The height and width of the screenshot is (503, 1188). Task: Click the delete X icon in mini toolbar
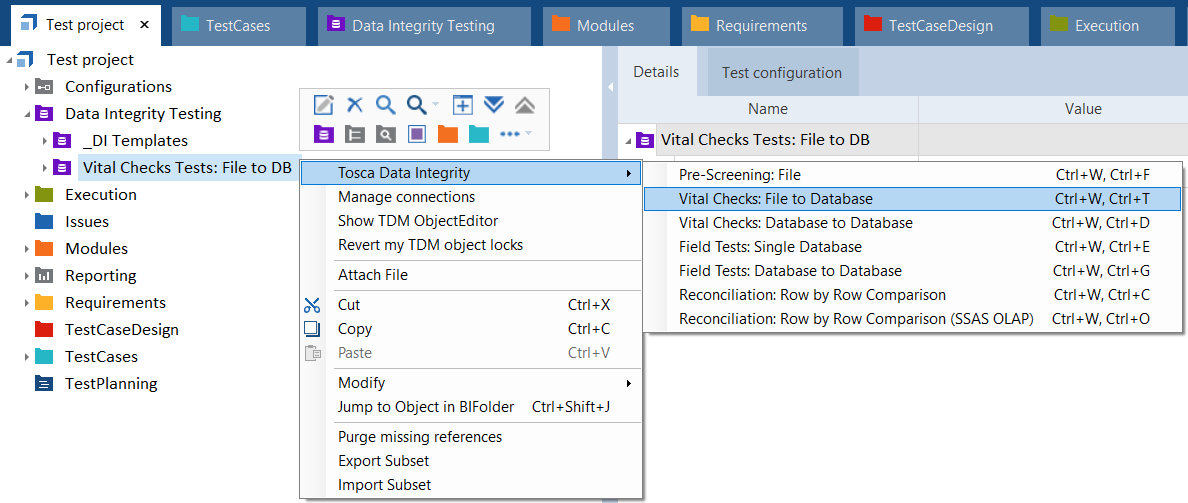click(355, 105)
